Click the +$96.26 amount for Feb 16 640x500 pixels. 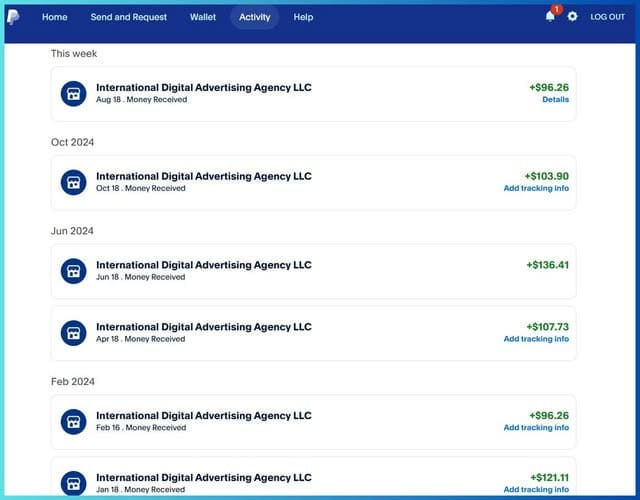549,416
